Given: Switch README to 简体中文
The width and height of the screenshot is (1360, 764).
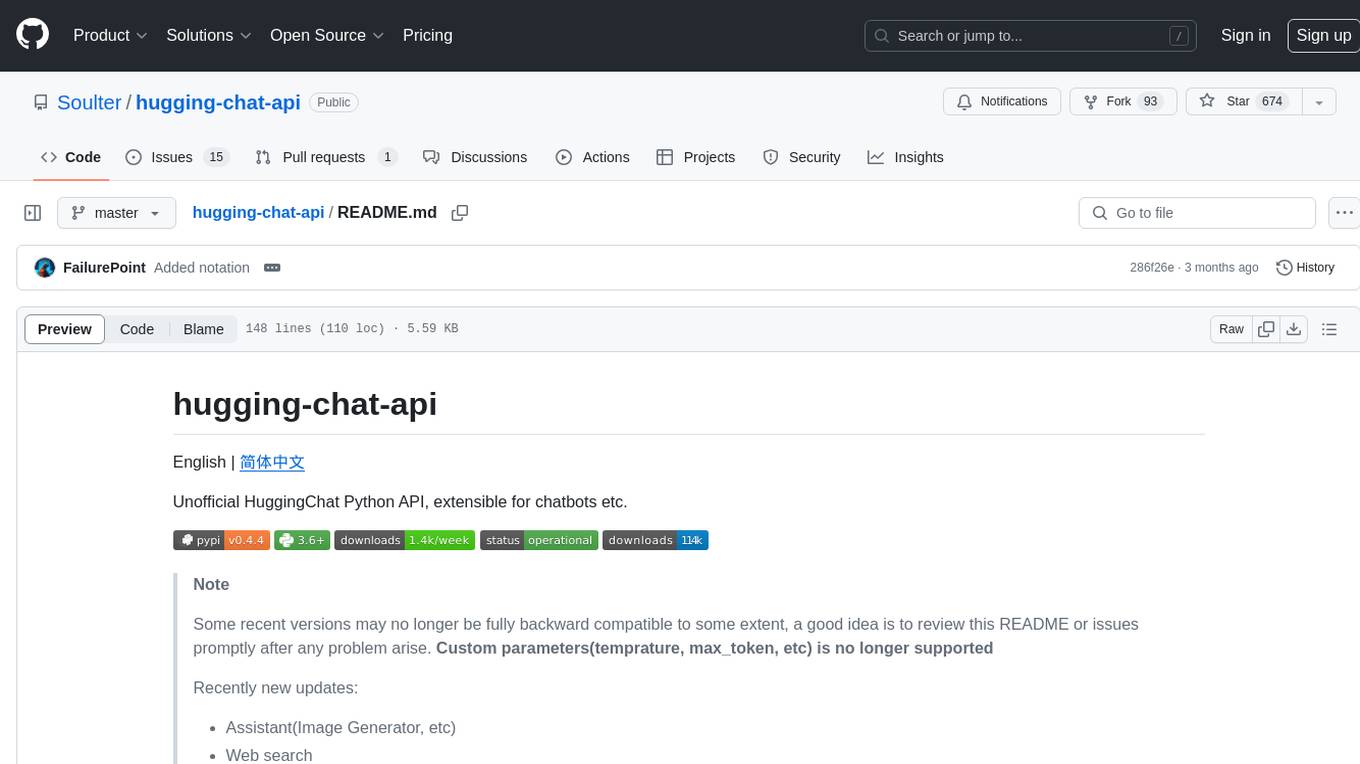Looking at the screenshot, I should click(x=272, y=462).
